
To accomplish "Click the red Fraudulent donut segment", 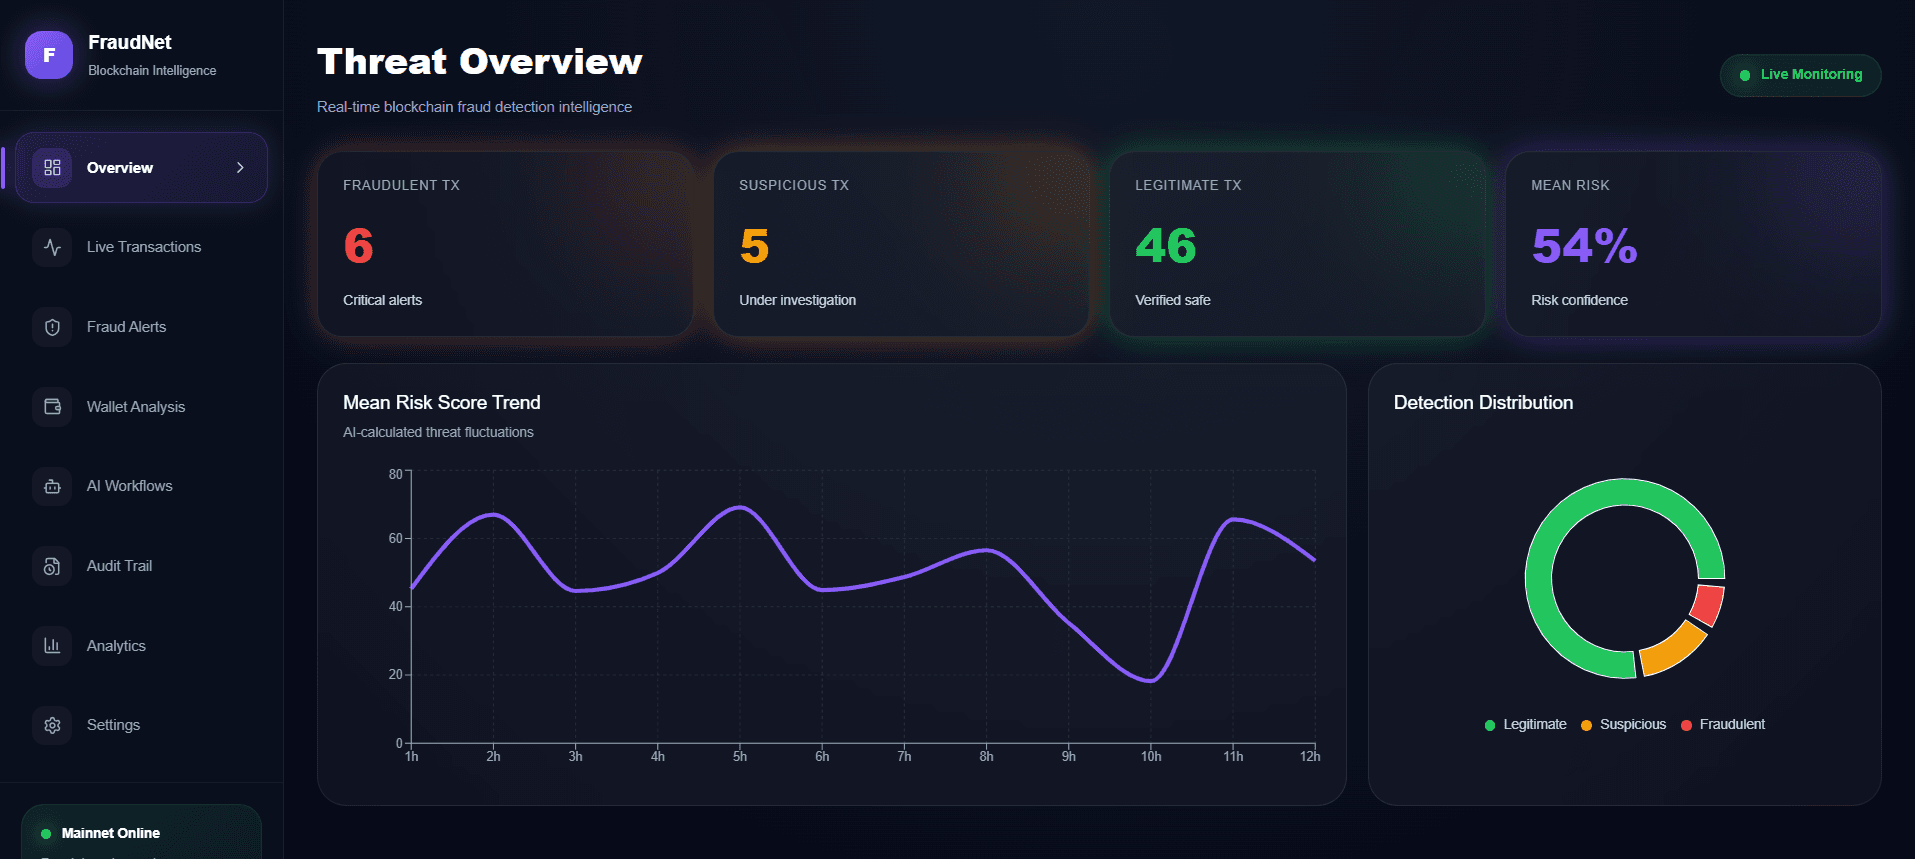I will pos(1708,605).
